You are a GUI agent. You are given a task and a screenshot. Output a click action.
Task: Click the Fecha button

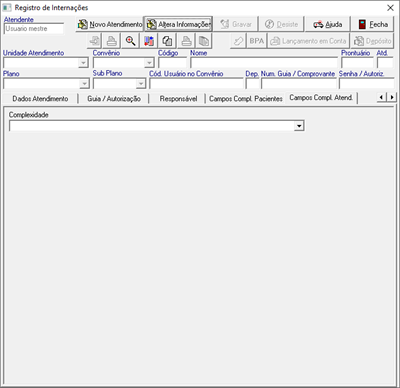373,24
